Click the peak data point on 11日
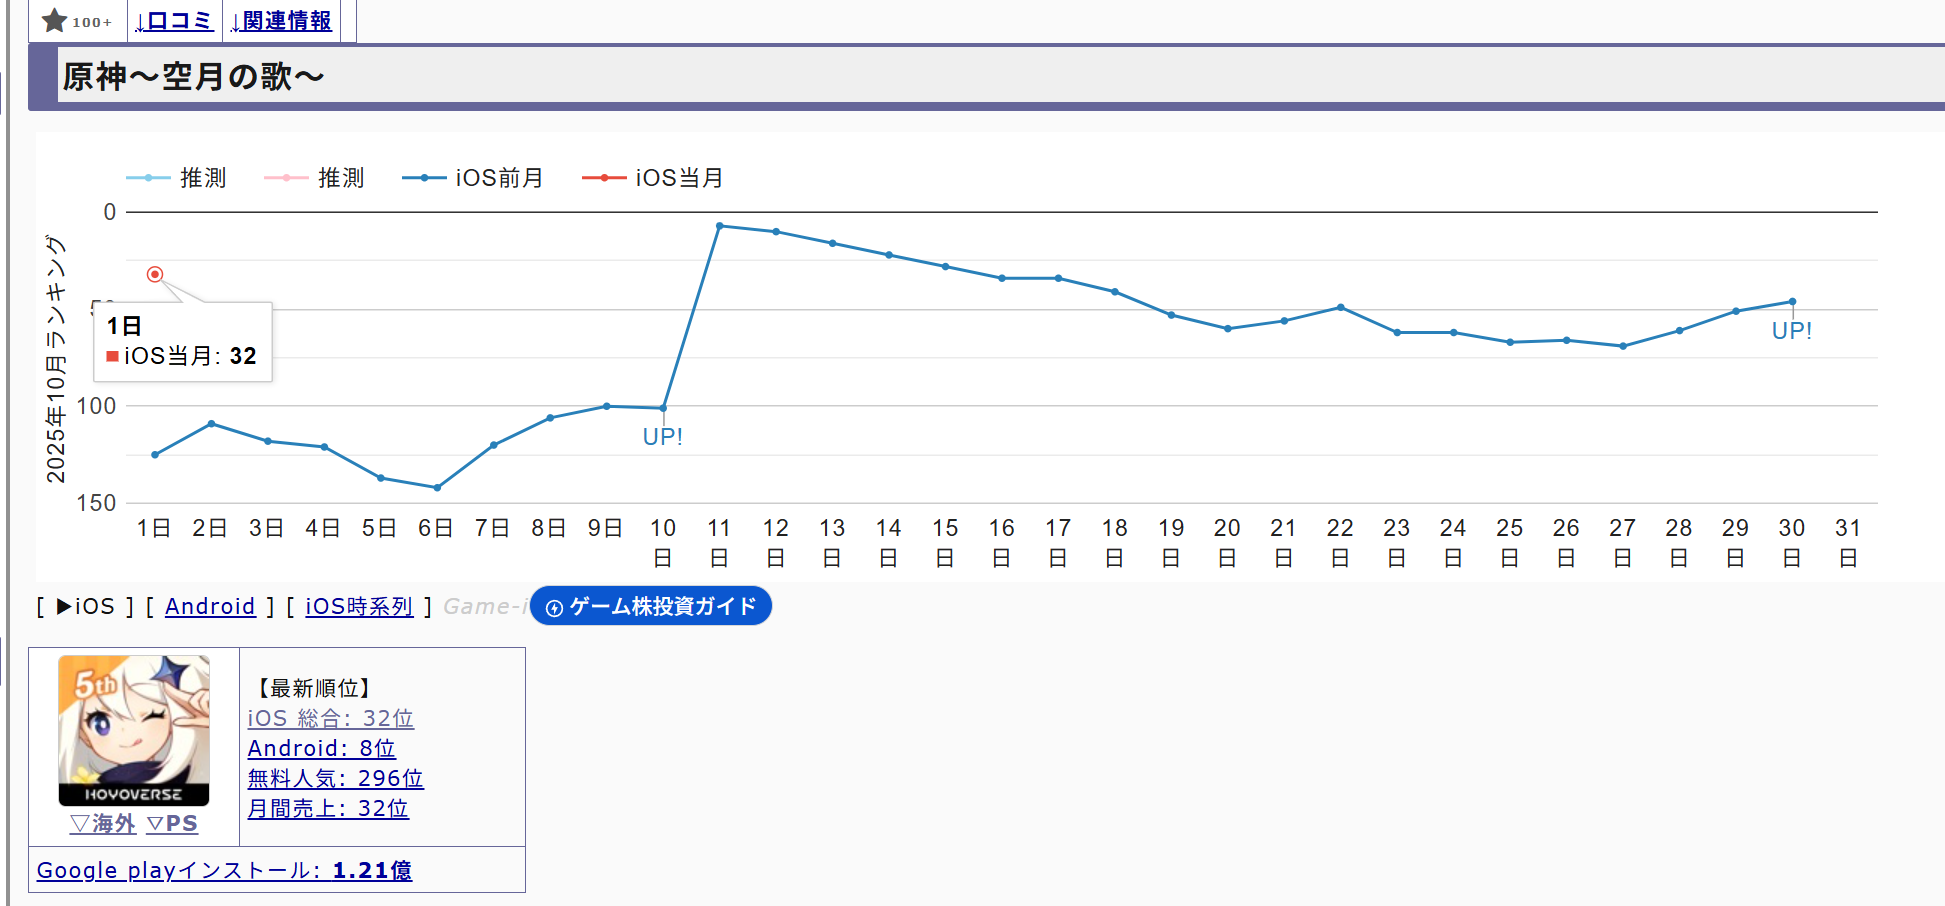The height and width of the screenshot is (906, 1945). (720, 226)
